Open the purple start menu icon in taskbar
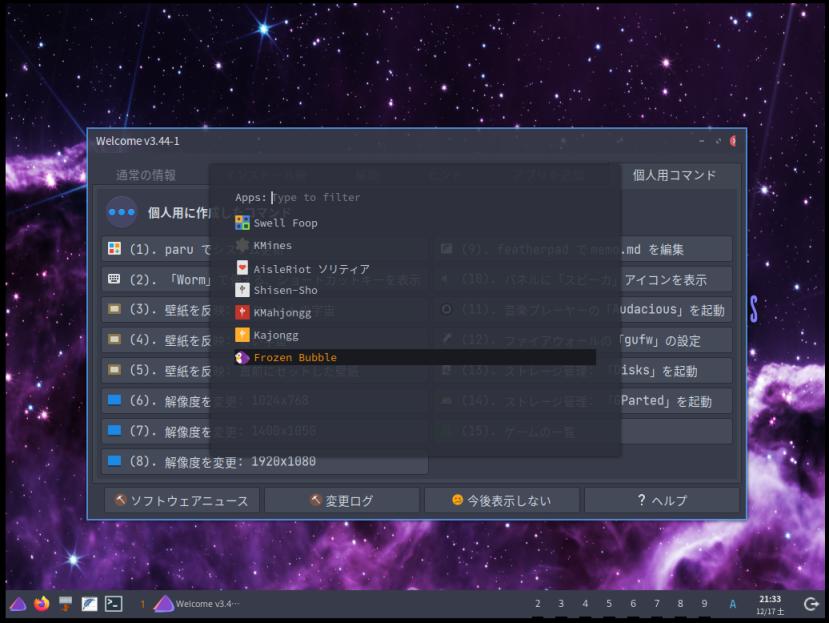The image size is (829, 623). tap(18, 603)
